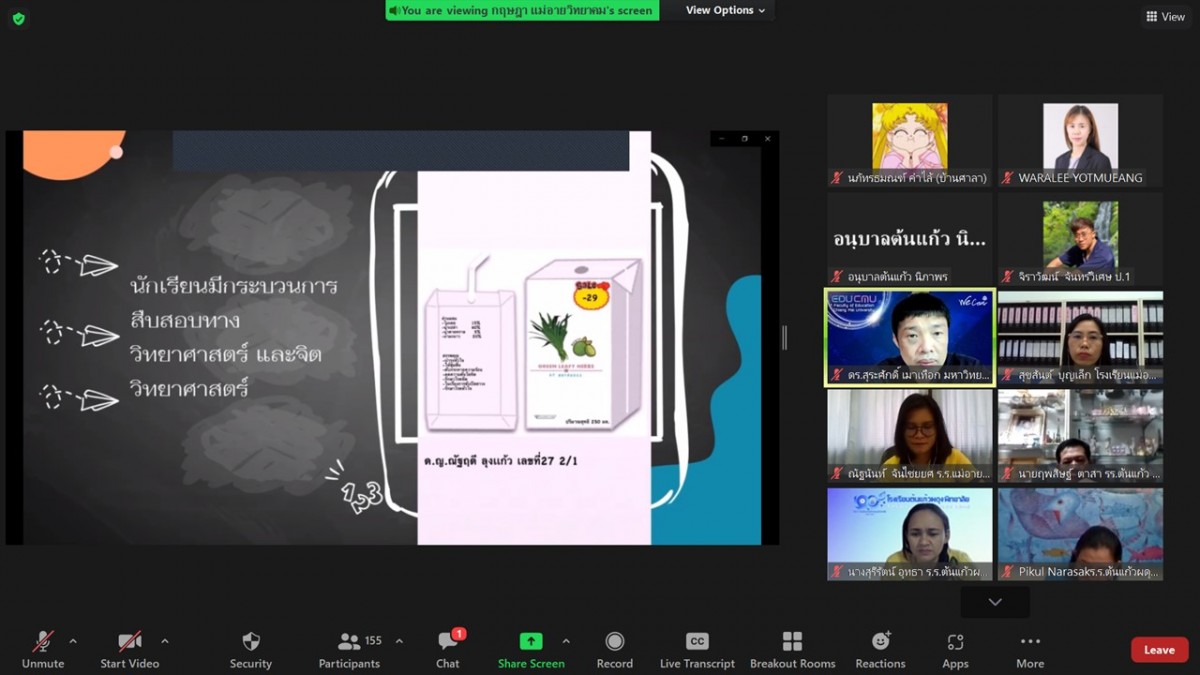Expand audio options arrow beside Unmute
The image size is (1200, 675).
[x=73, y=641]
